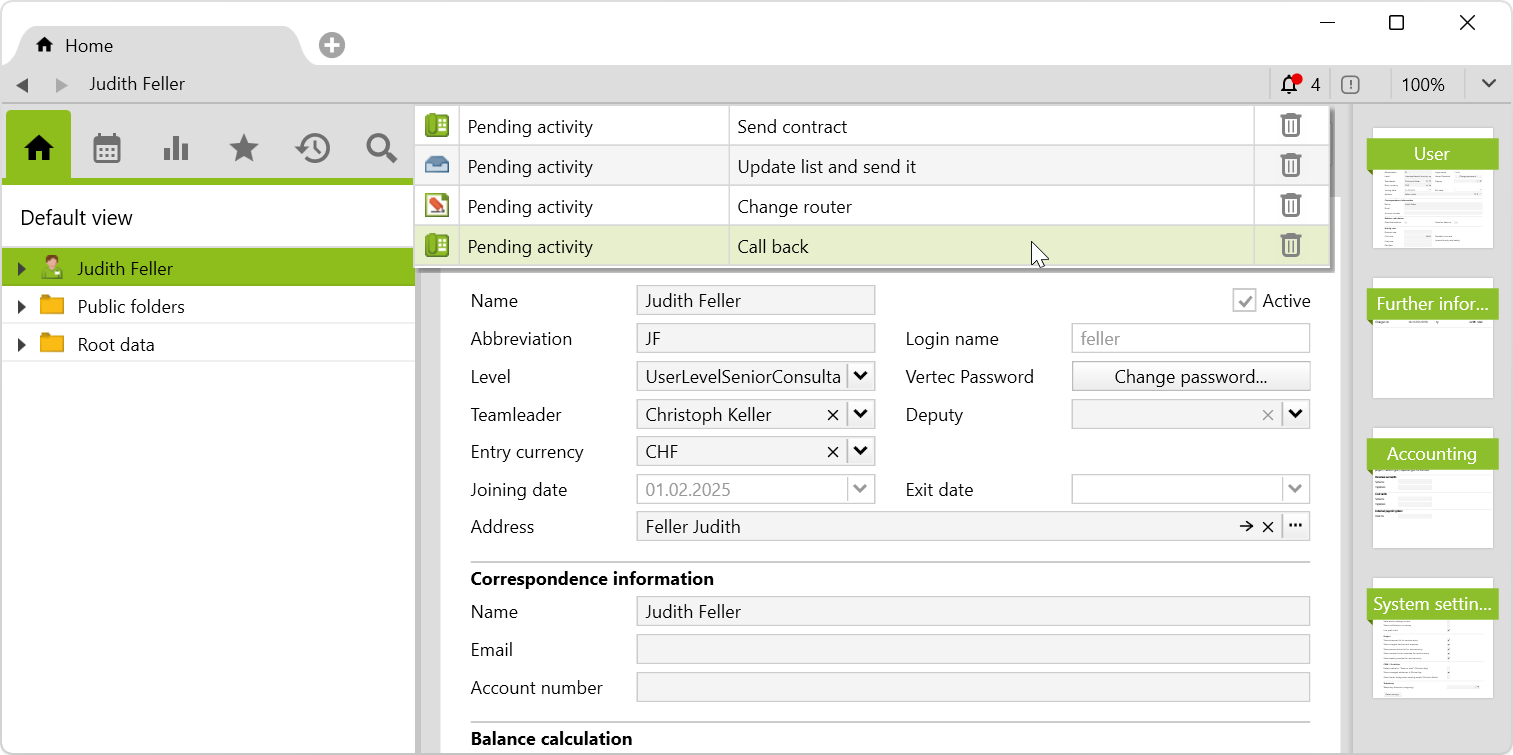Viewport: 1513px width, 755px height.
Task: Open the favorites star icon
Action: 244,149
